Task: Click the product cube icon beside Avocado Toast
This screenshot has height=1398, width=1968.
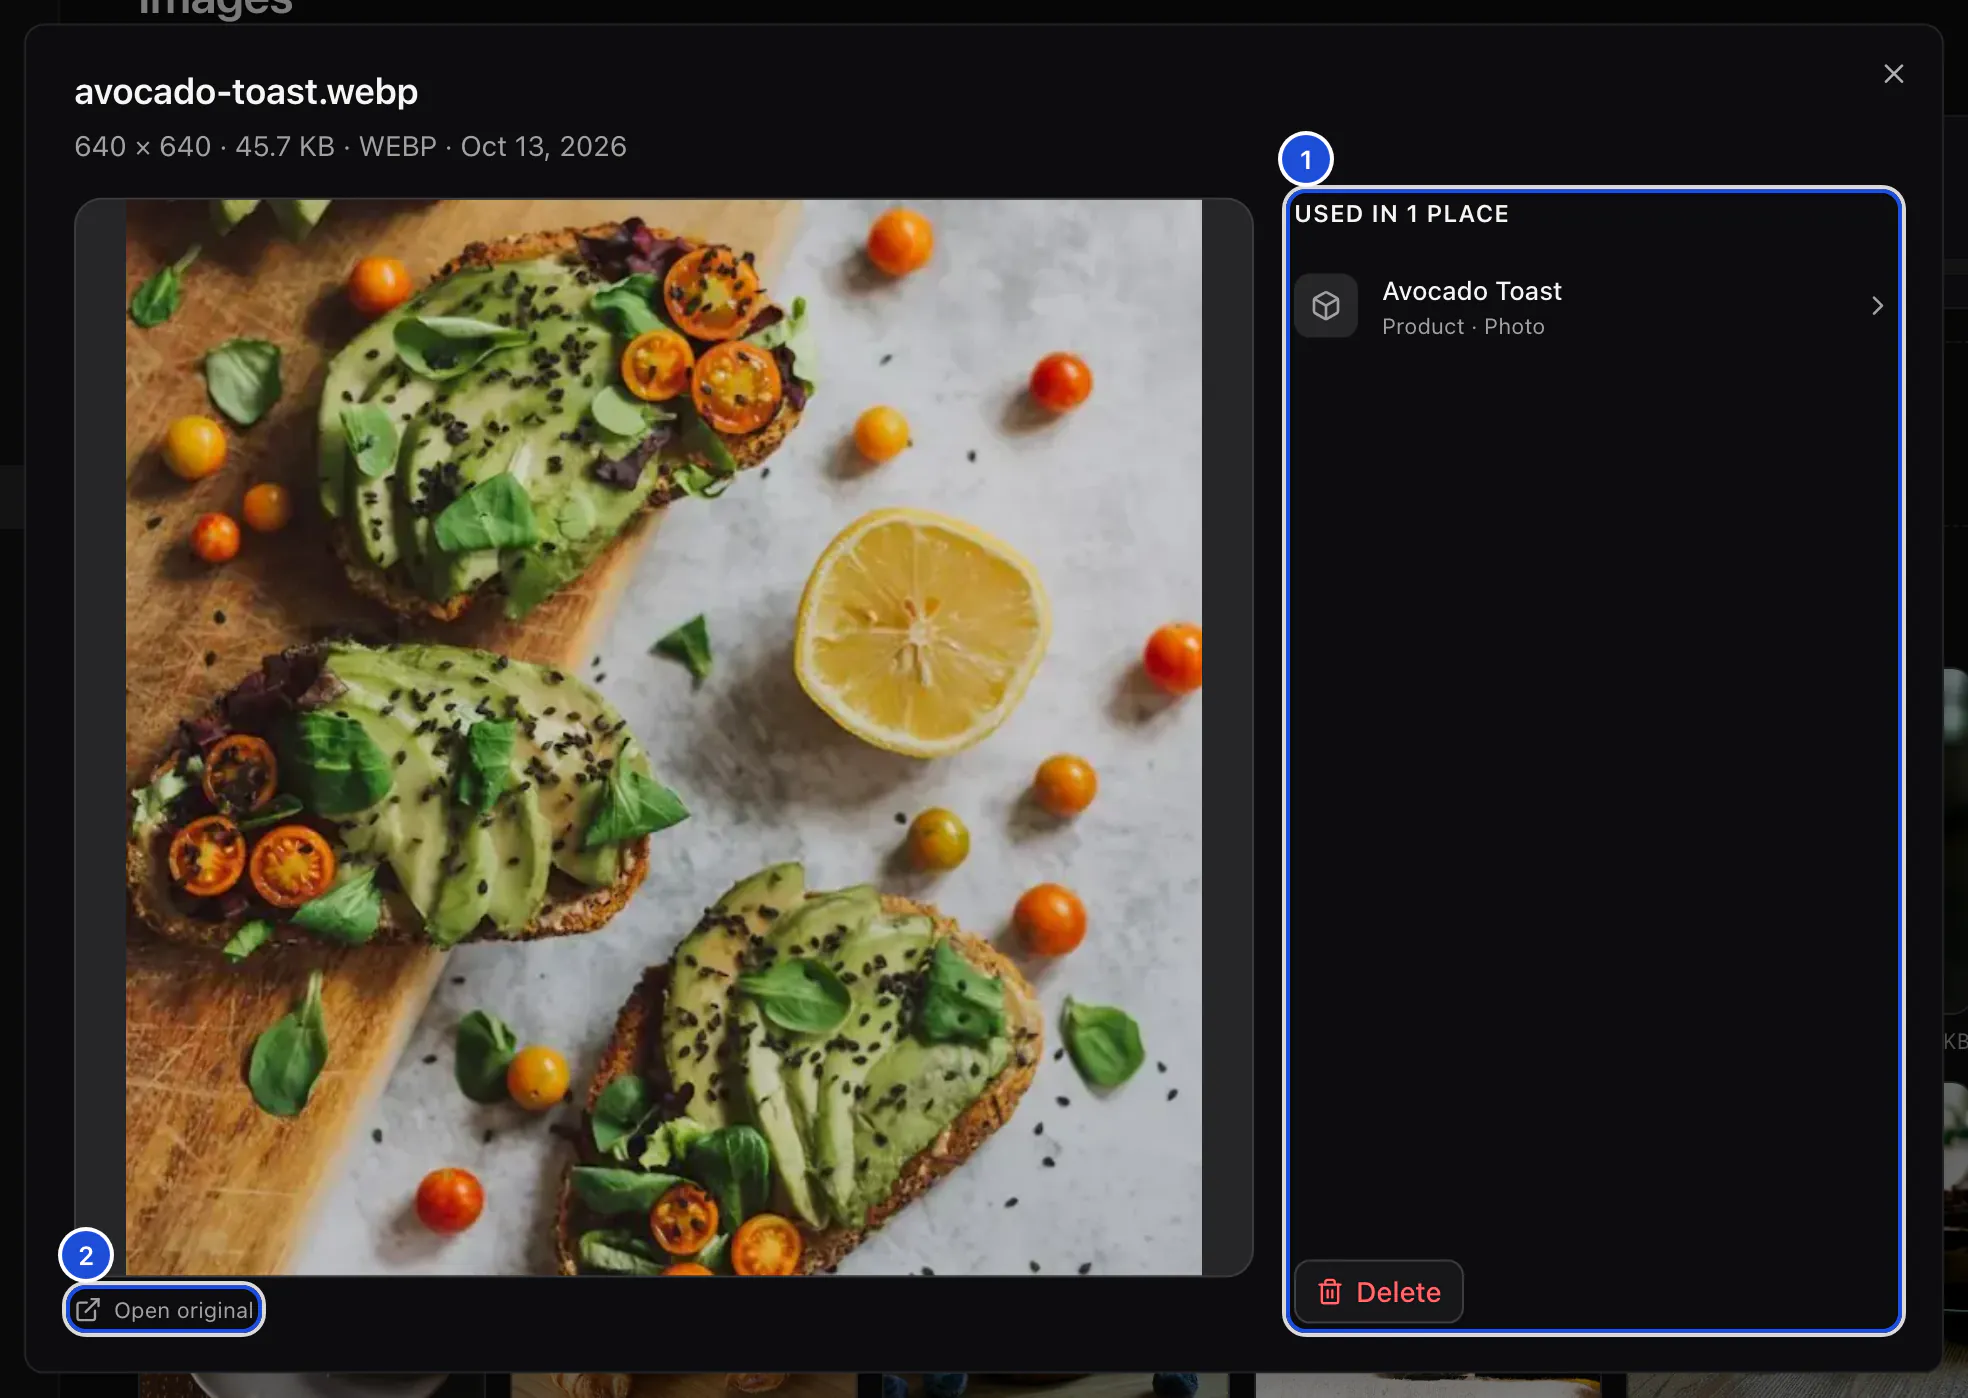Action: click(x=1326, y=306)
